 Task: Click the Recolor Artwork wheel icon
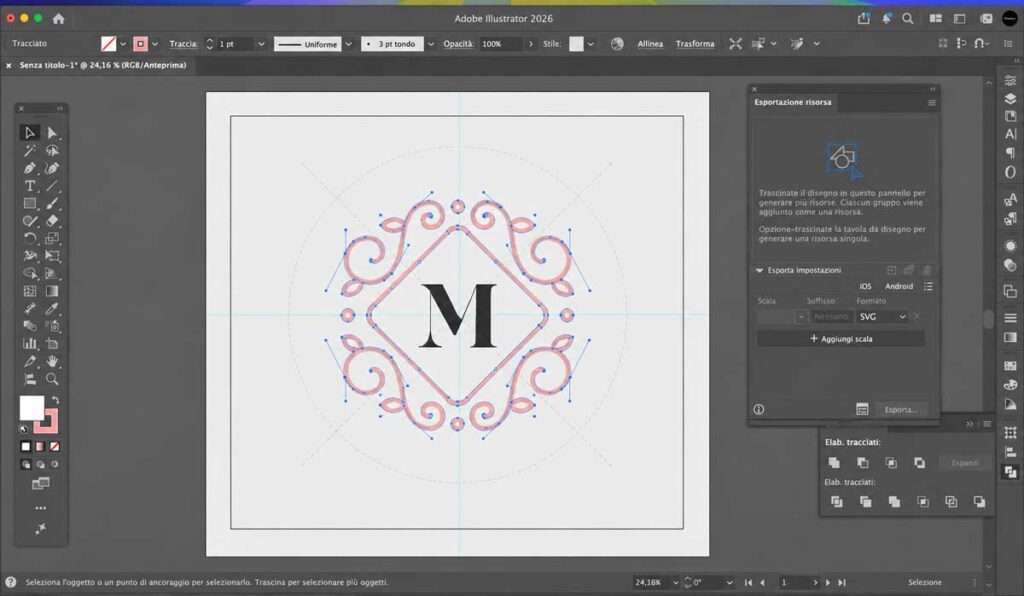[616, 44]
